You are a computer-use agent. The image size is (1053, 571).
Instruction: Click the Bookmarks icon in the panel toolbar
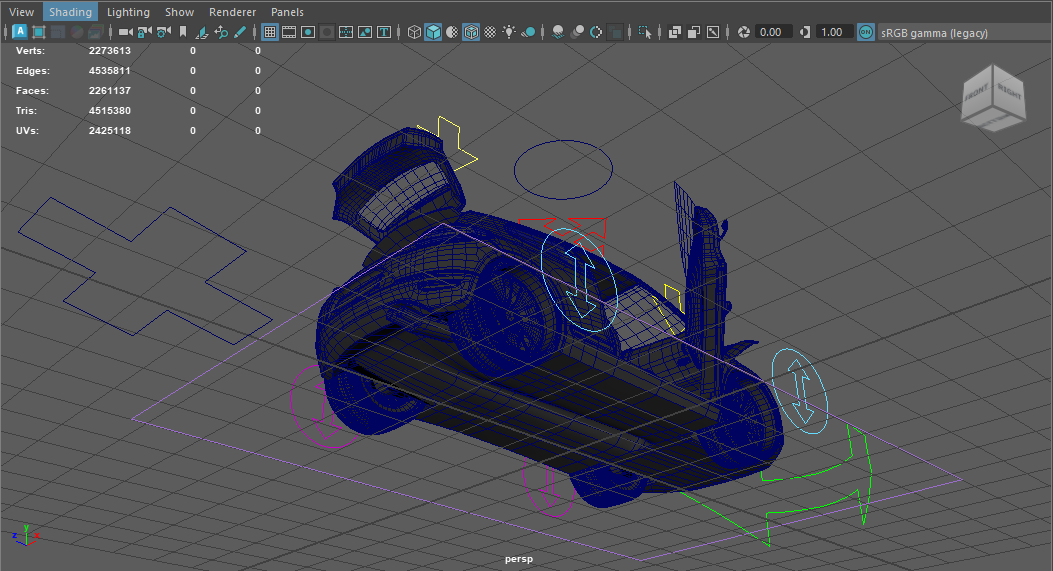click(x=183, y=32)
